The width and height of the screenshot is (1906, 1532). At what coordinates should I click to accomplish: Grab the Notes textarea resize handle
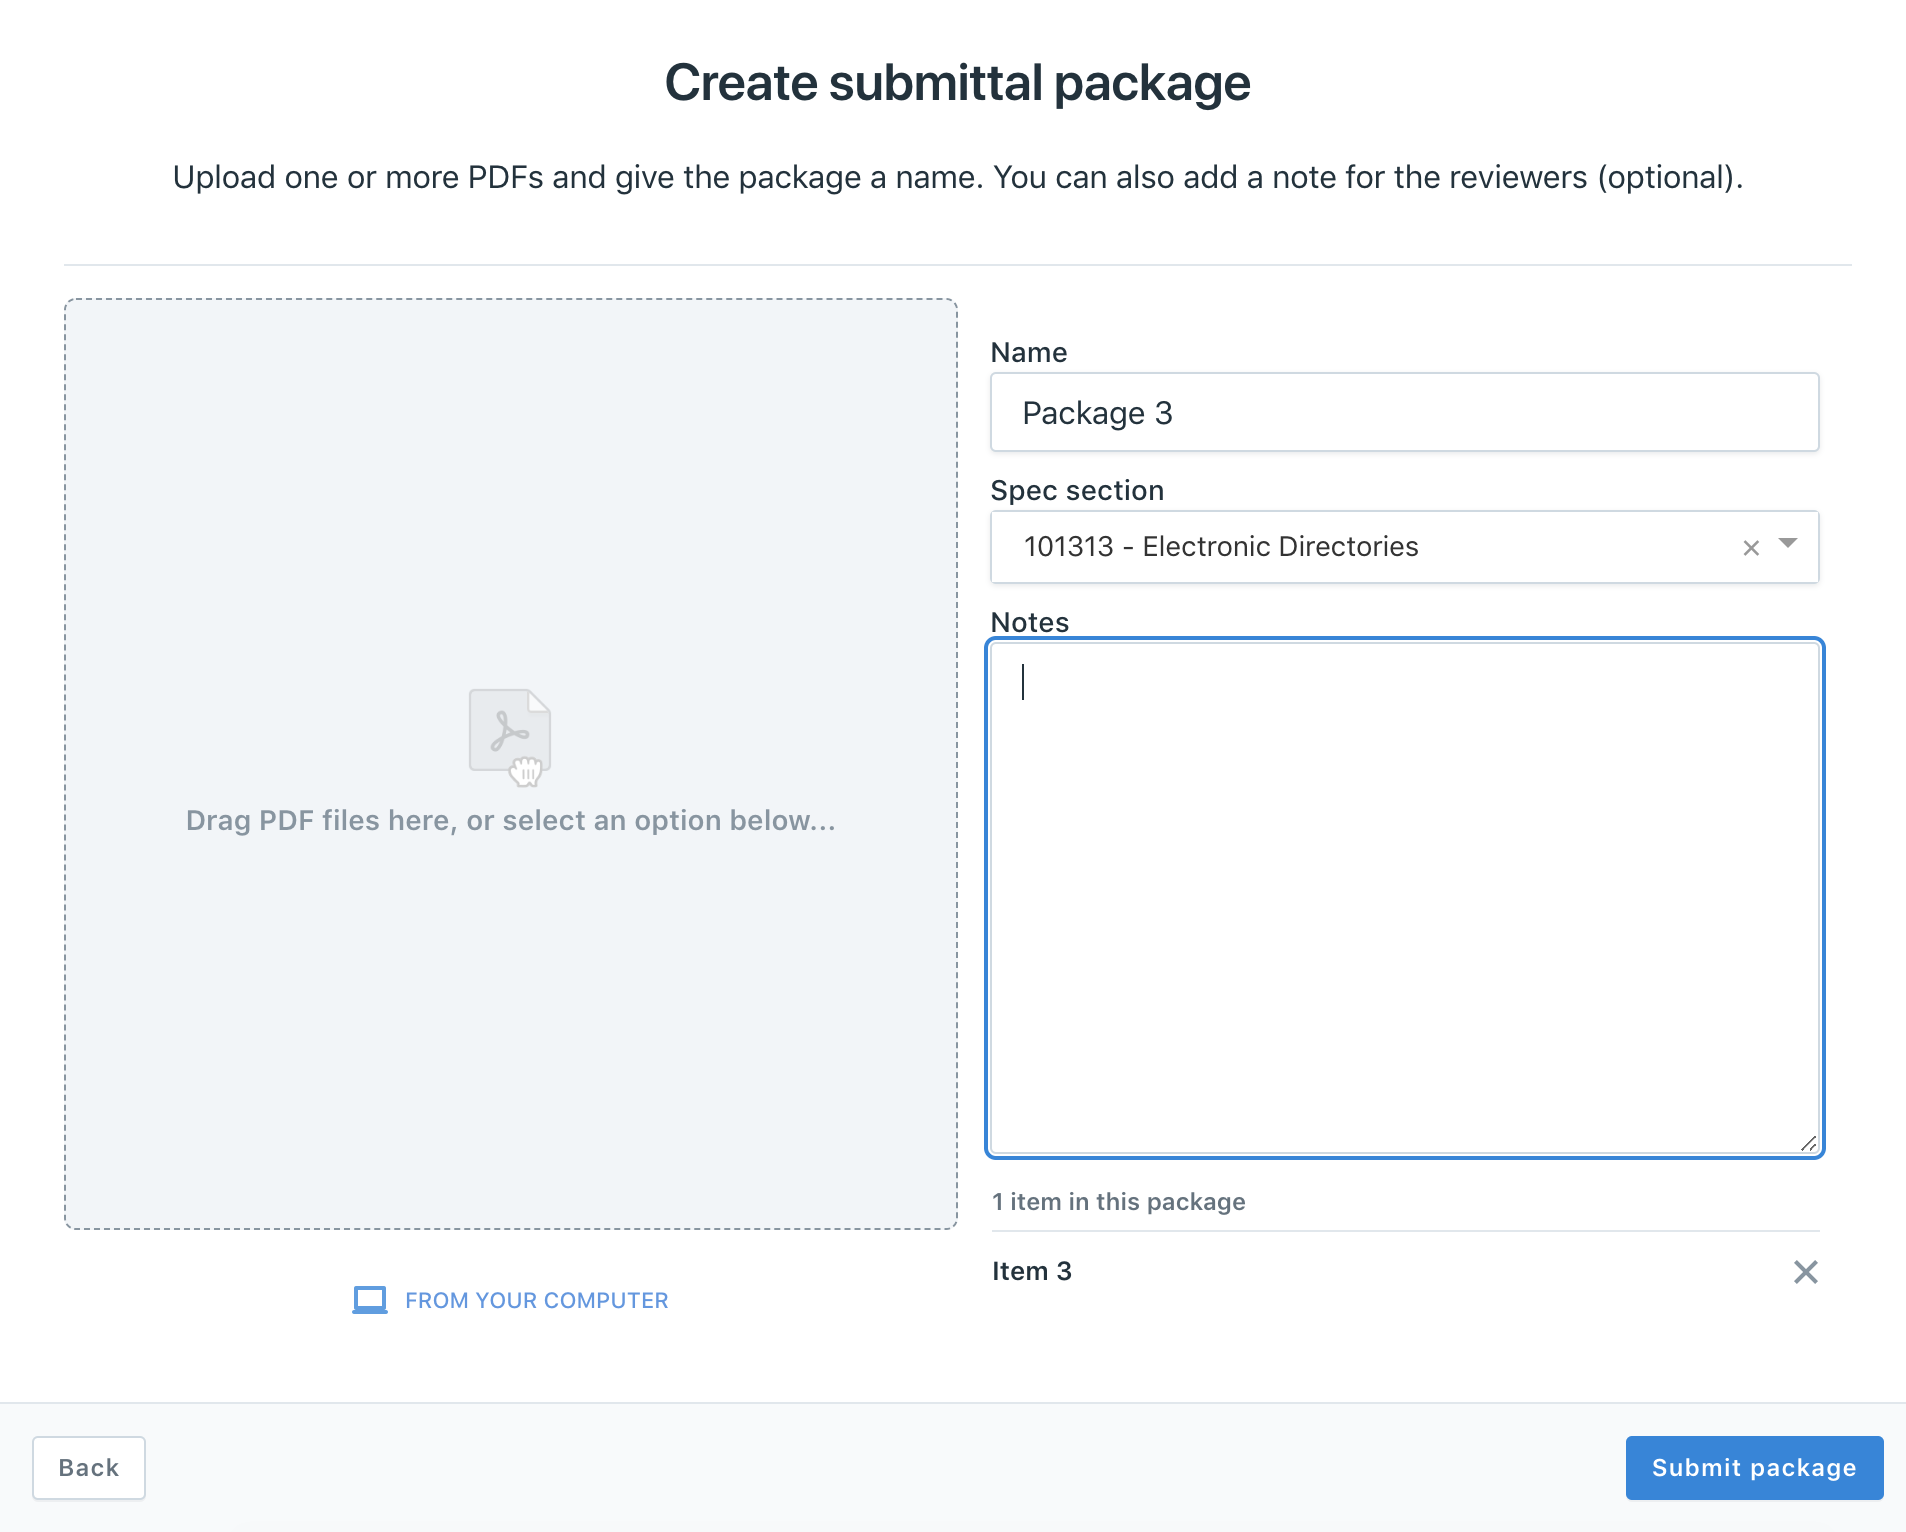pyautogui.click(x=1808, y=1144)
